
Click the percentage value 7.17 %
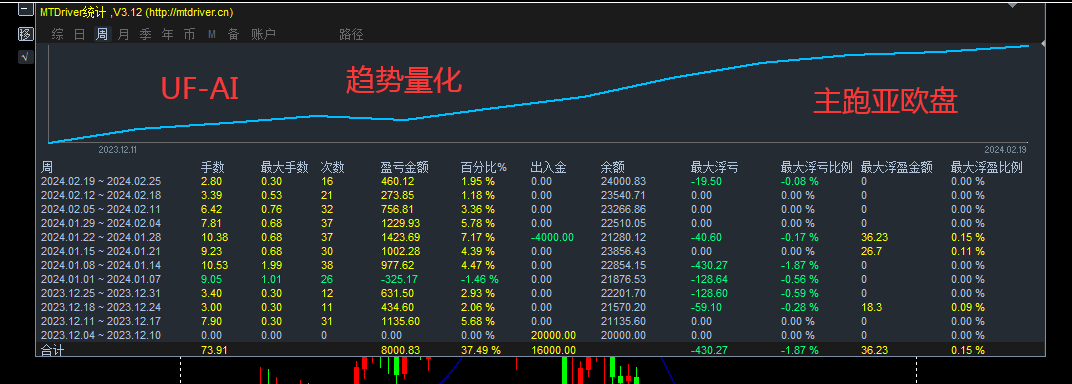pyautogui.click(x=478, y=237)
